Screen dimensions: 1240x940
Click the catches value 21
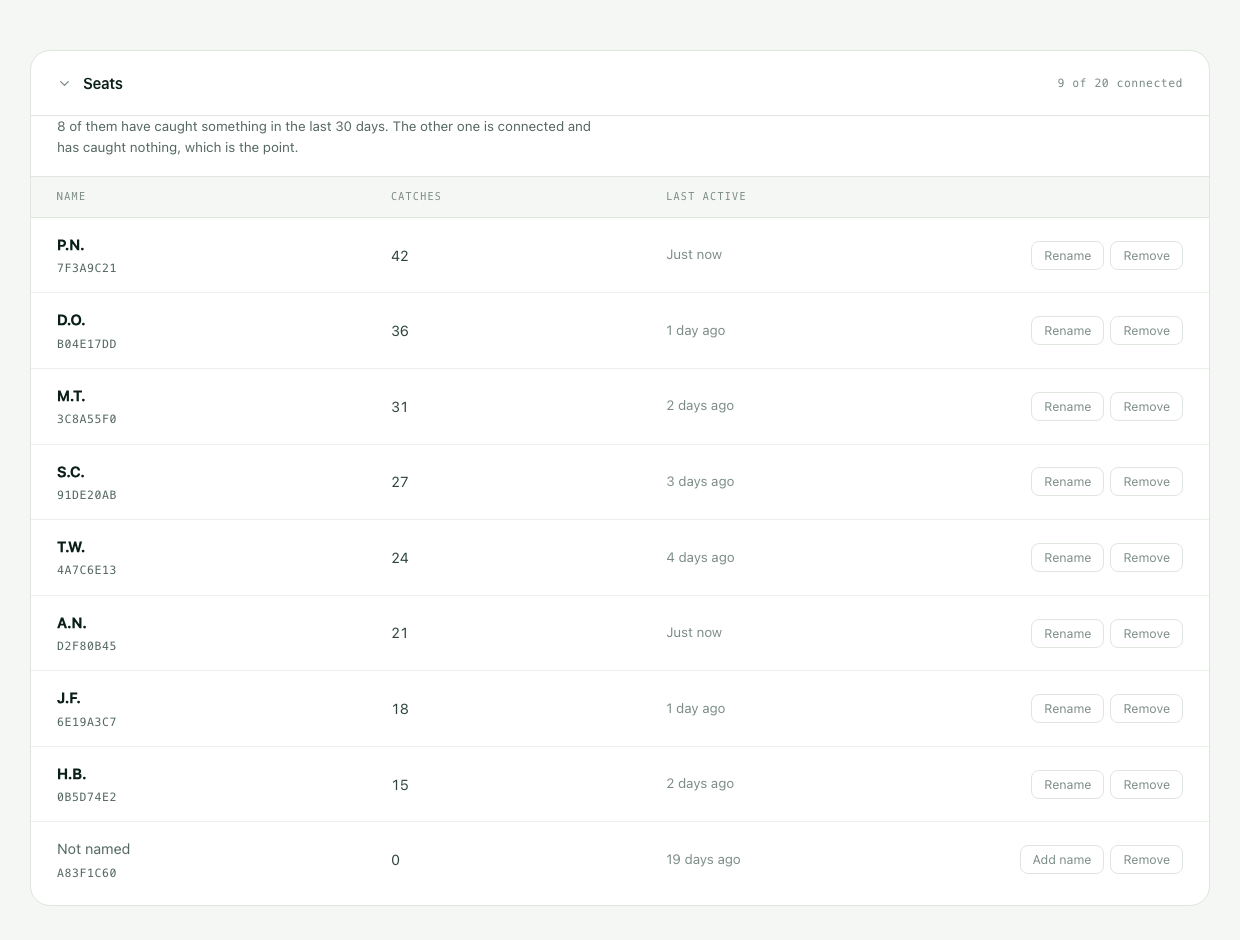click(400, 633)
